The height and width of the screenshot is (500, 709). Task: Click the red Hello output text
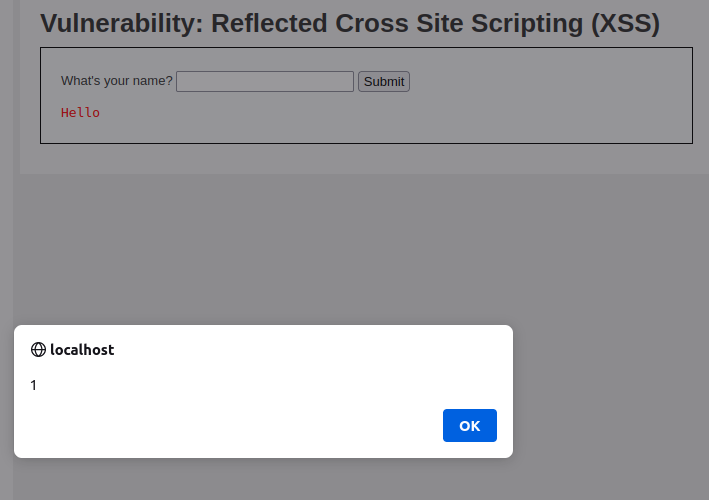[80, 113]
